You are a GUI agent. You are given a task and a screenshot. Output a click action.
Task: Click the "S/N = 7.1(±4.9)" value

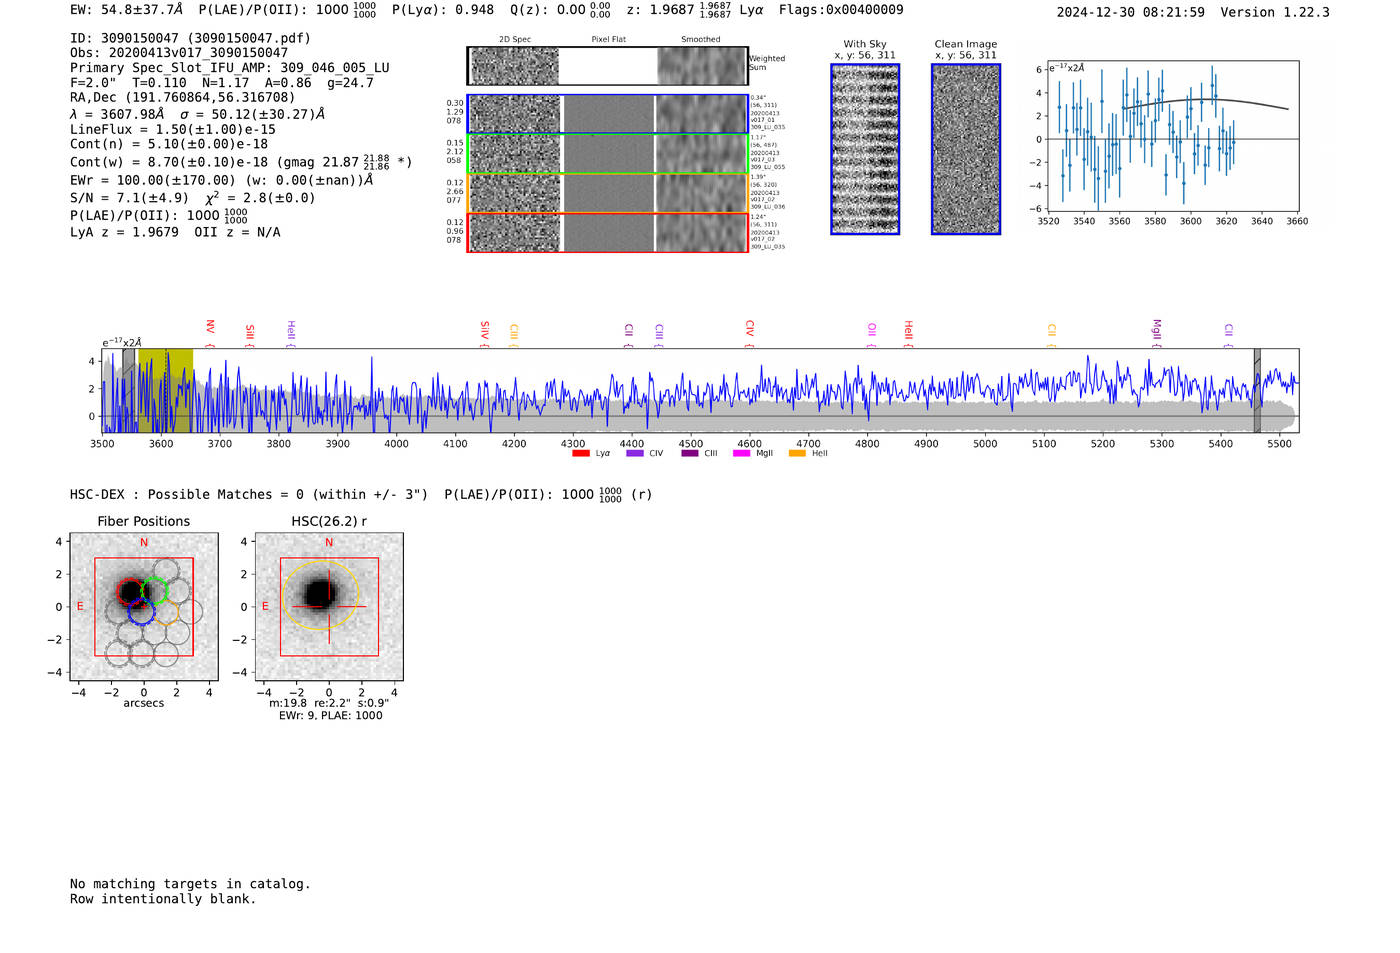129,198
